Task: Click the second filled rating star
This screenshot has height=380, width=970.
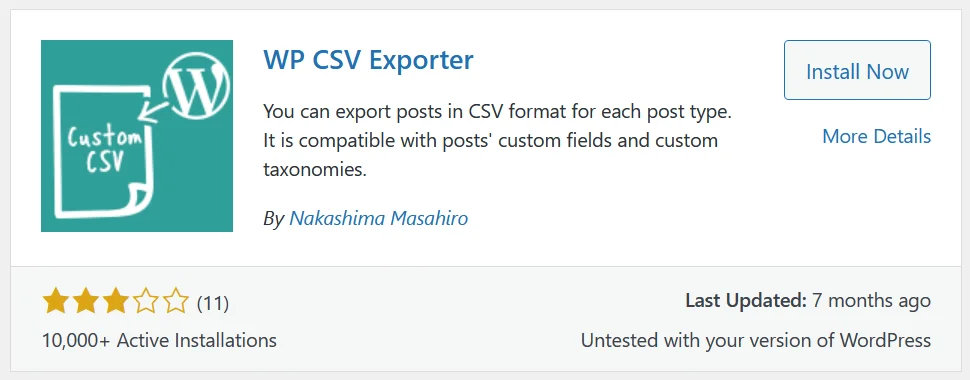Action: point(85,301)
